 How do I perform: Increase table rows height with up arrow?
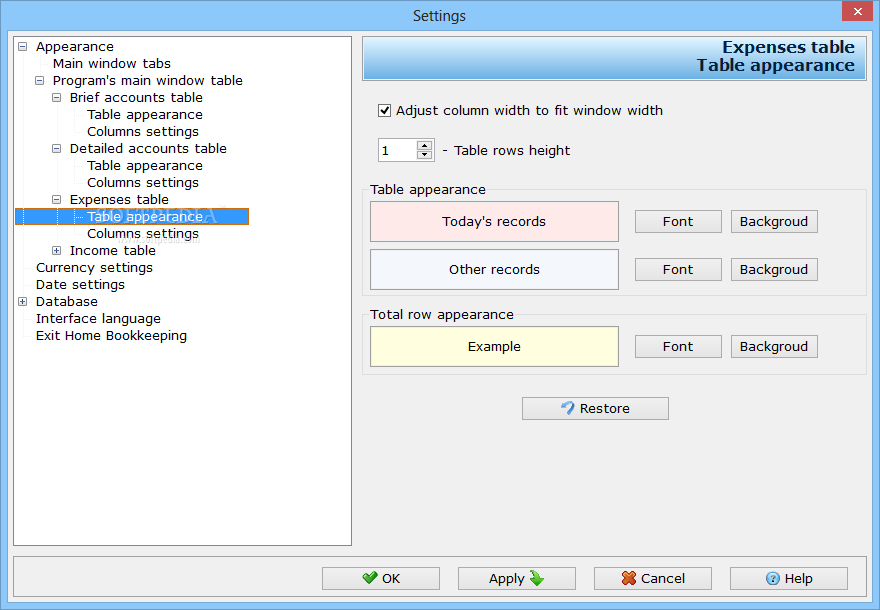[x=425, y=145]
